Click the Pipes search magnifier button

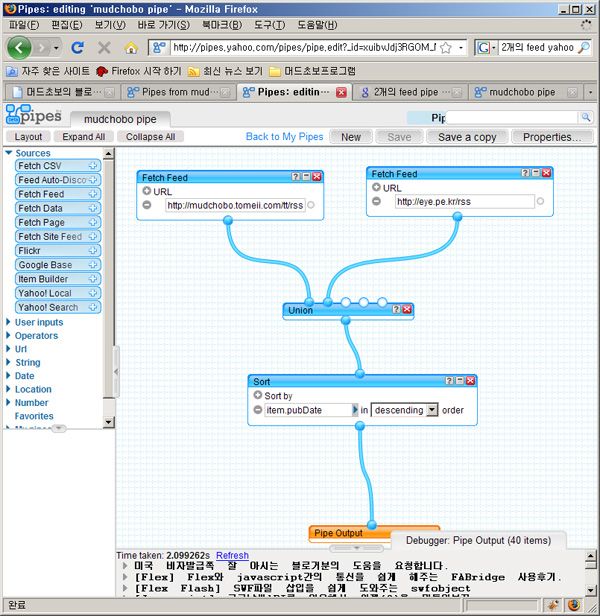coord(585,117)
